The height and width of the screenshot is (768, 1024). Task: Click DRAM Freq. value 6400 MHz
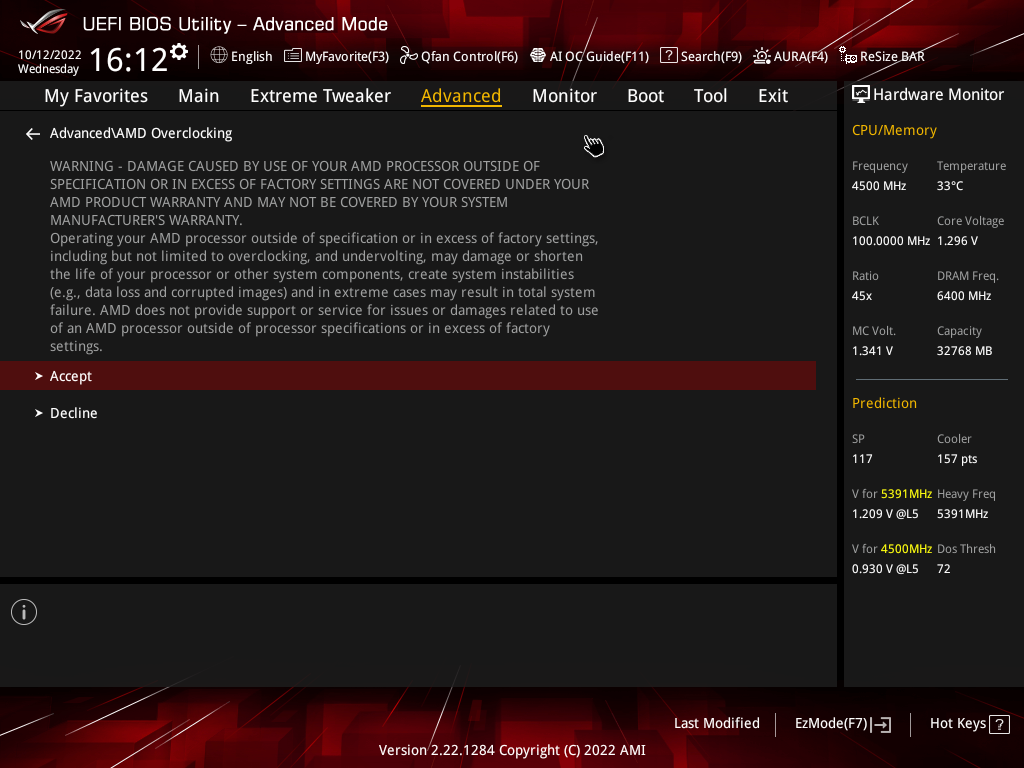click(x=964, y=296)
